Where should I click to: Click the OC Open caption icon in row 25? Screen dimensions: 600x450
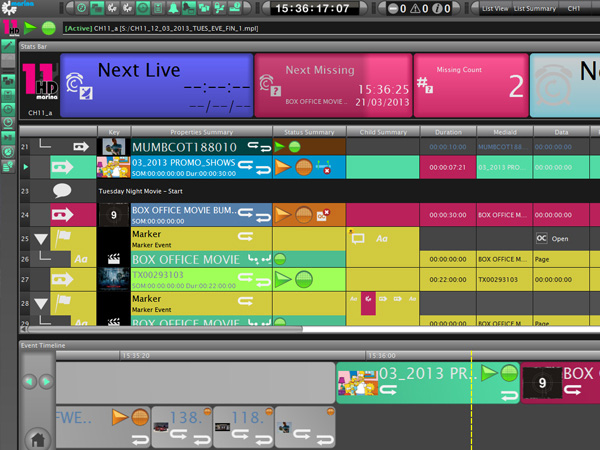pyautogui.click(x=541, y=238)
